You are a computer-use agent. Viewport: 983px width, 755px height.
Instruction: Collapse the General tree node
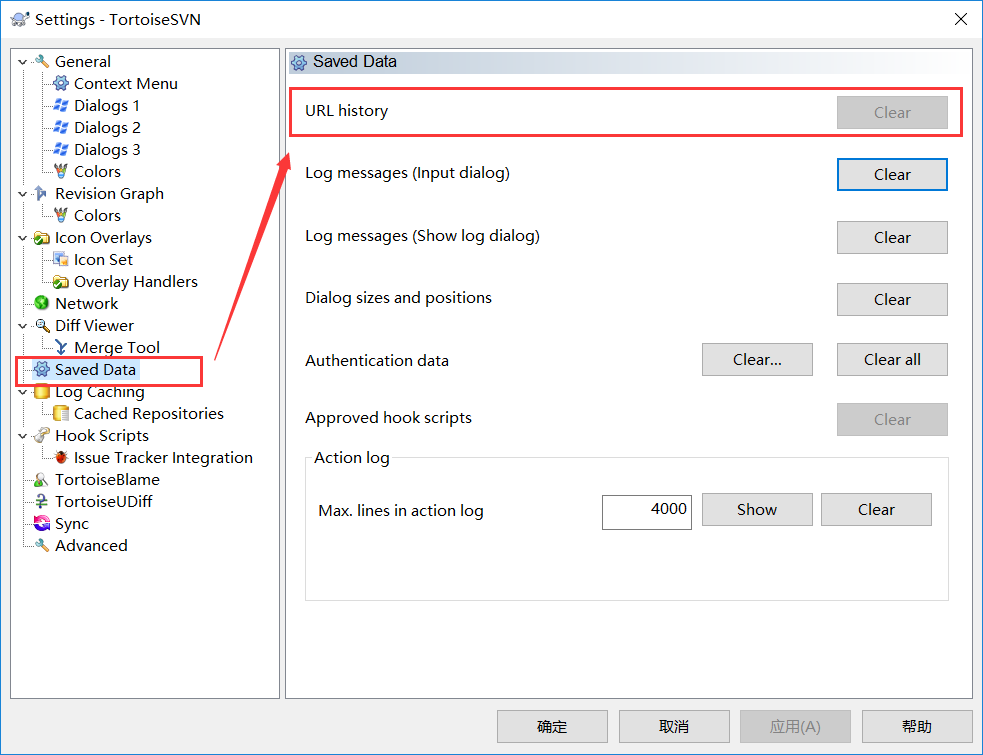(x=23, y=62)
